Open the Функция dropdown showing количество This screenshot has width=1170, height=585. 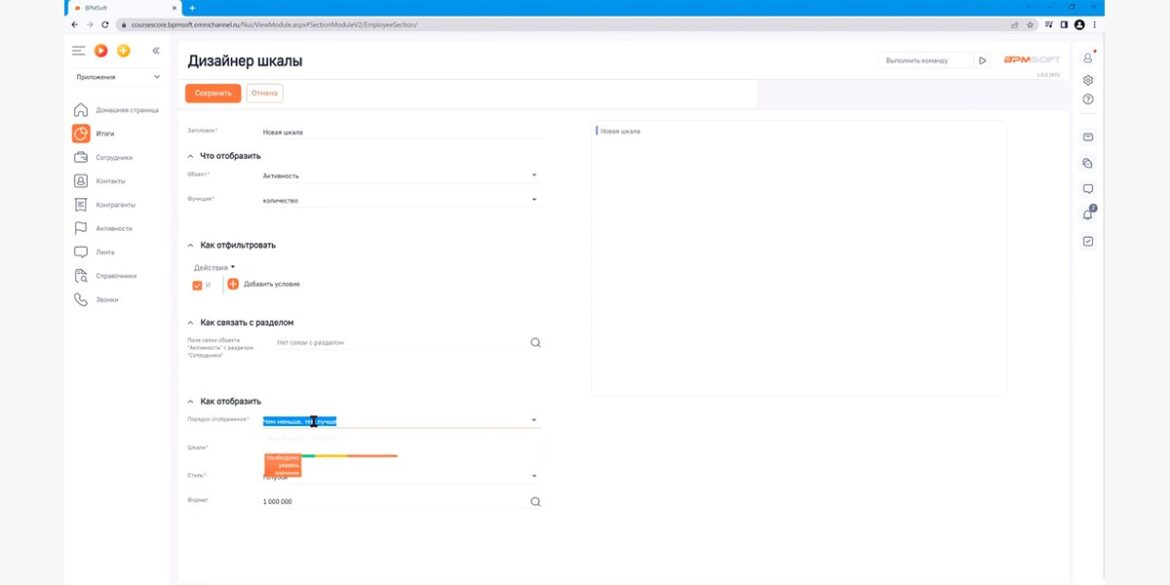point(400,200)
